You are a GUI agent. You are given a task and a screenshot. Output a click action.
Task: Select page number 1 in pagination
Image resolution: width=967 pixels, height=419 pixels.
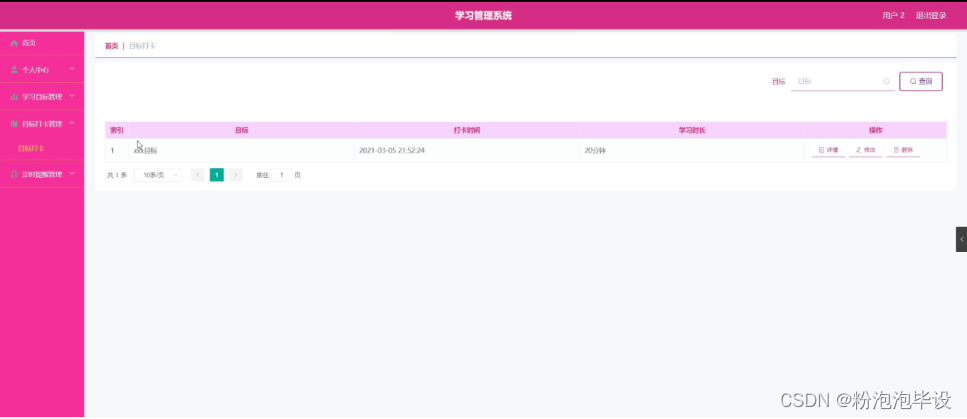pos(216,175)
